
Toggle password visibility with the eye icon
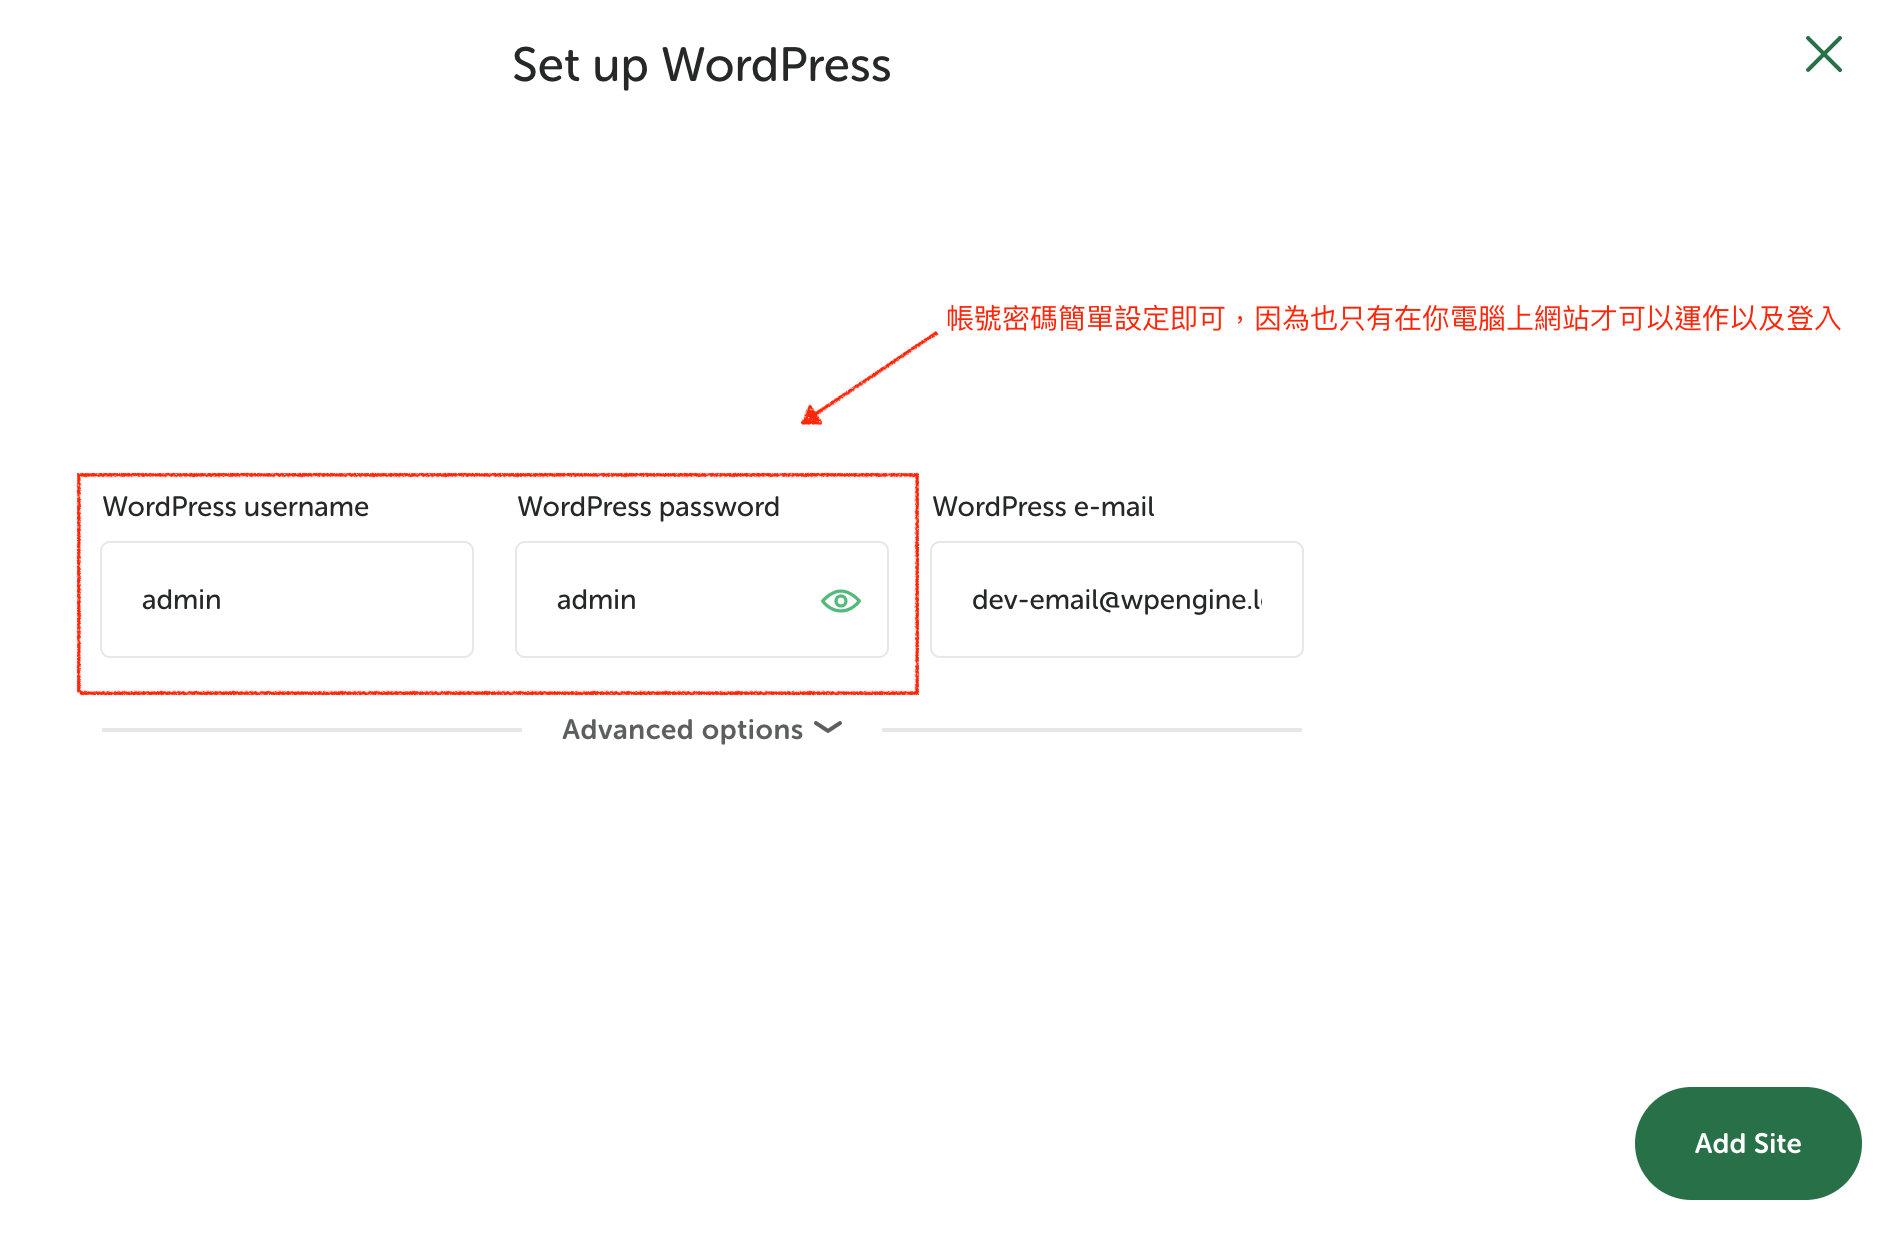(x=840, y=600)
